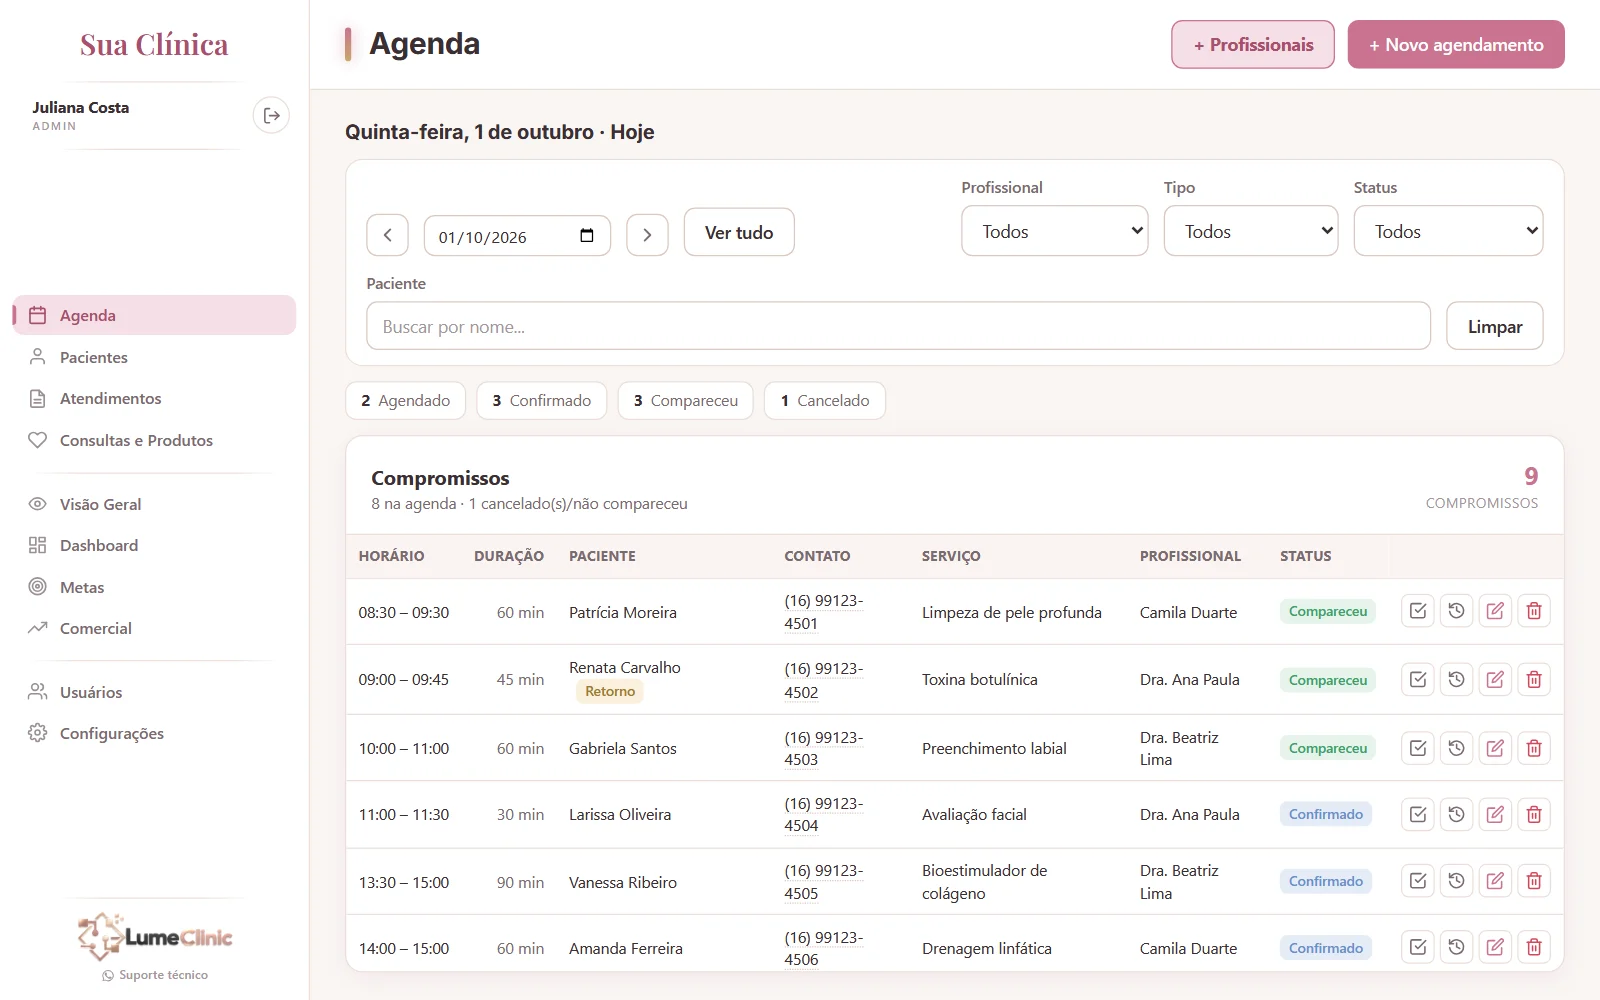Screen dimensions: 1600x1000
Task: Click the + Profissionais button
Action: tap(1253, 45)
